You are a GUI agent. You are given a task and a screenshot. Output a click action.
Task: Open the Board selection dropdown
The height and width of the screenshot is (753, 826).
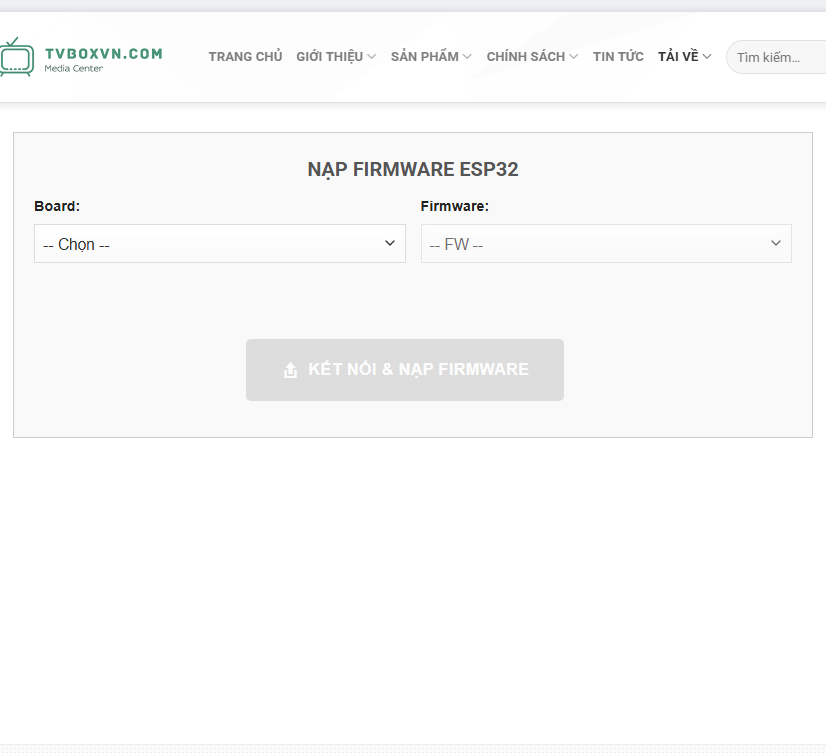coord(210,244)
